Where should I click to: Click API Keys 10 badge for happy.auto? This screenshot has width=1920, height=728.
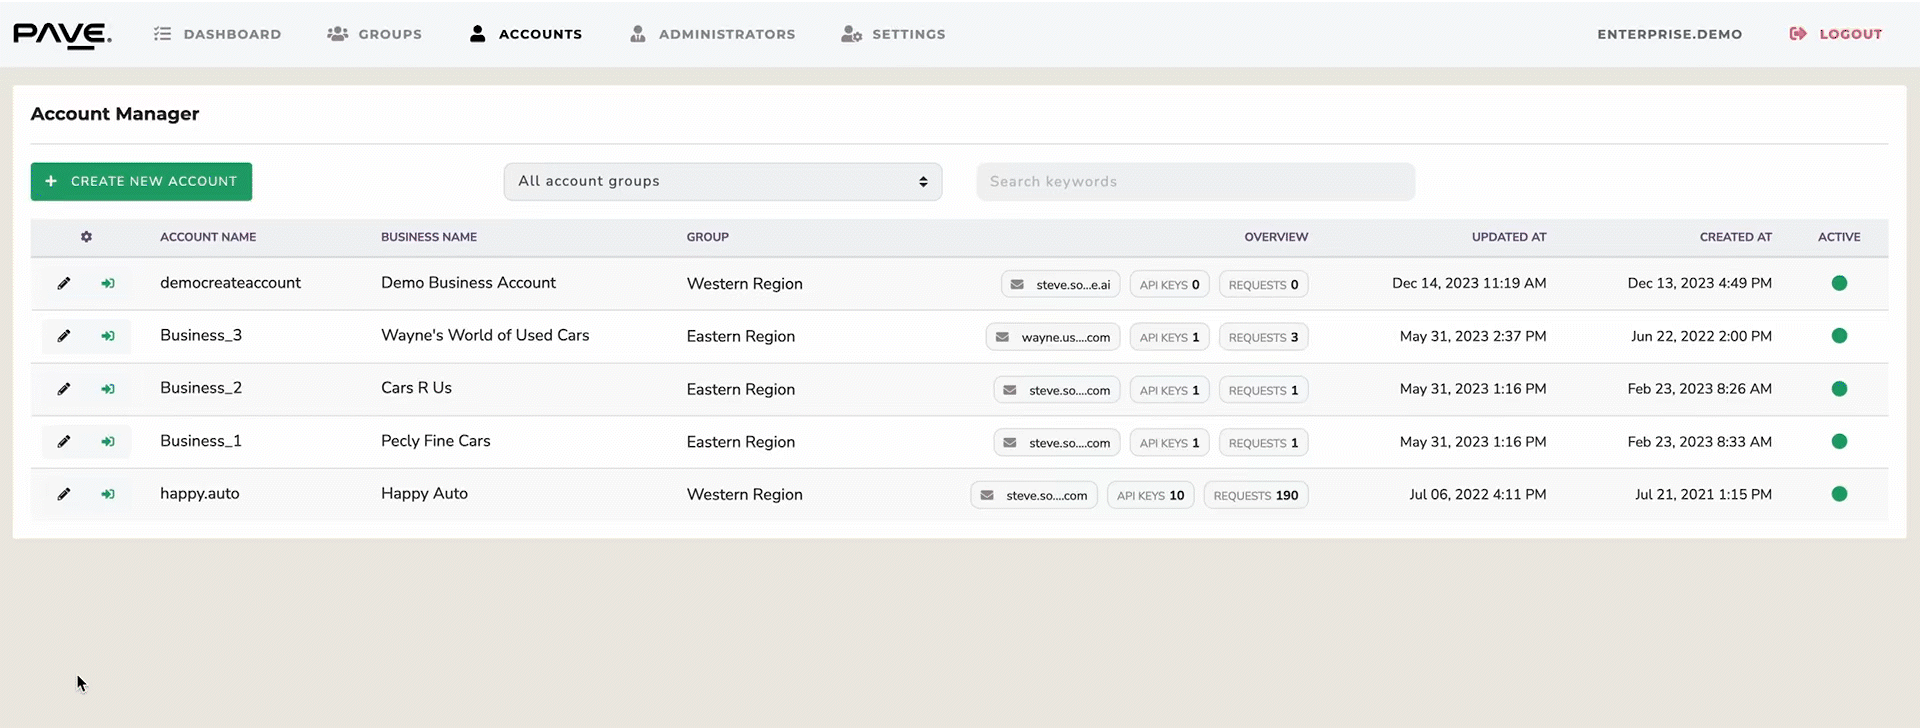click(1150, 495)
